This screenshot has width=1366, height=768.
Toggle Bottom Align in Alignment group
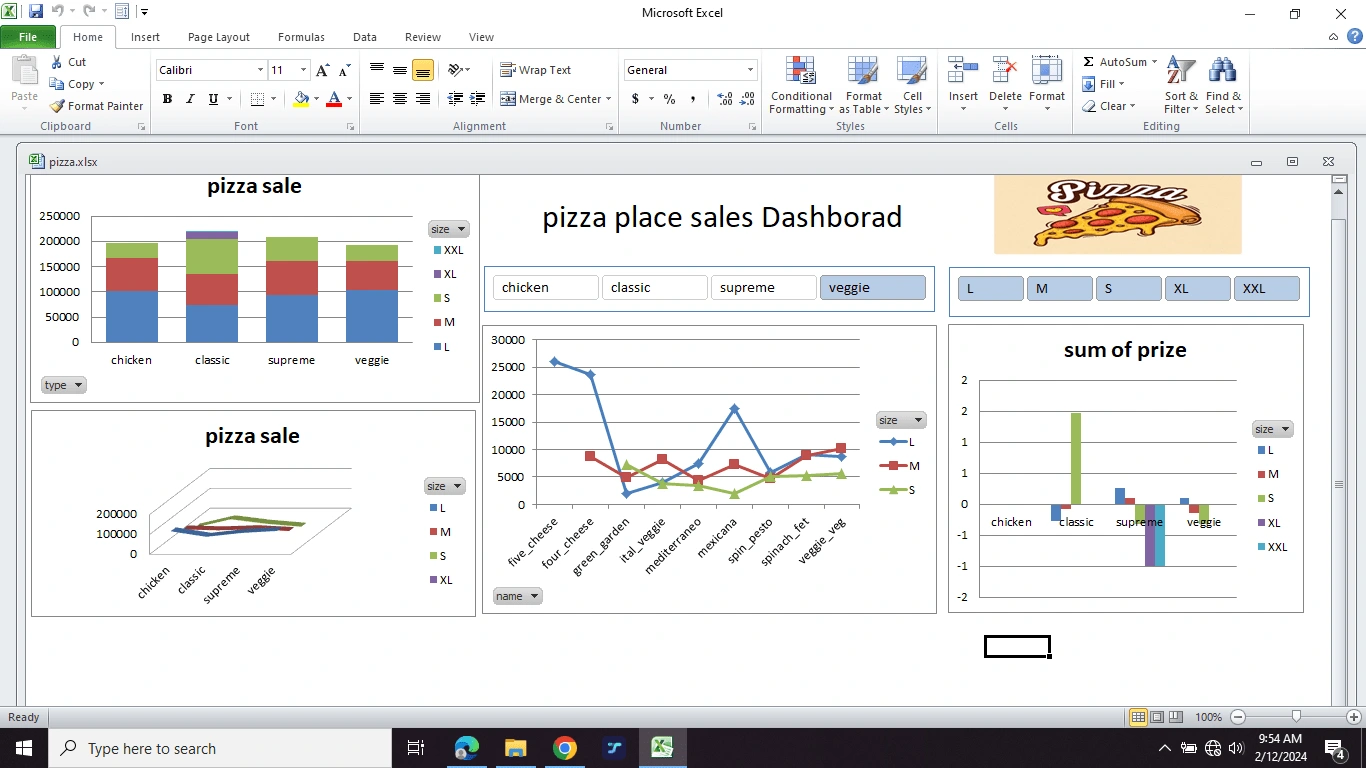(423, 70)
